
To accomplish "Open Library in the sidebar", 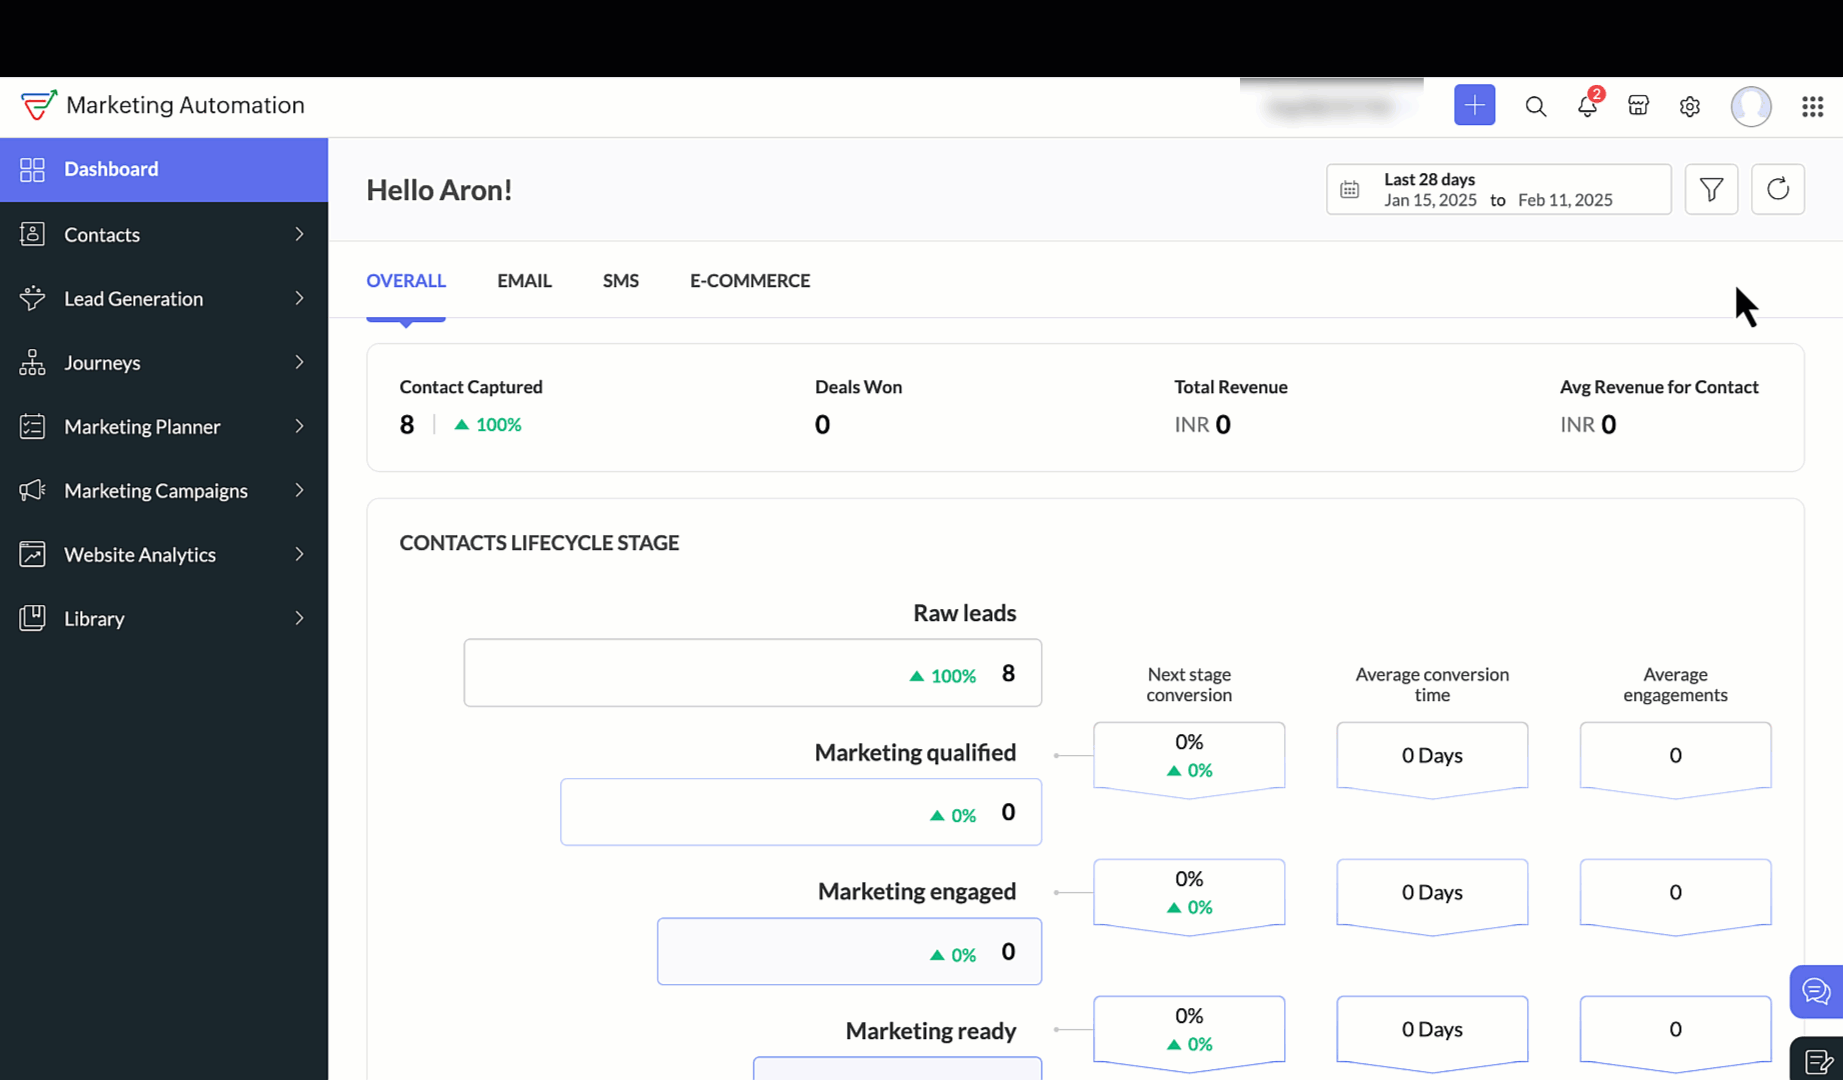I will tap(164, 618).
